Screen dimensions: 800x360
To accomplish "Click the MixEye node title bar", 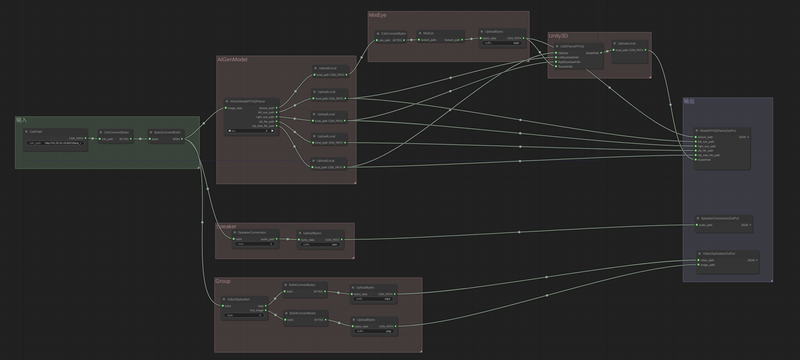I will (440, 33).
